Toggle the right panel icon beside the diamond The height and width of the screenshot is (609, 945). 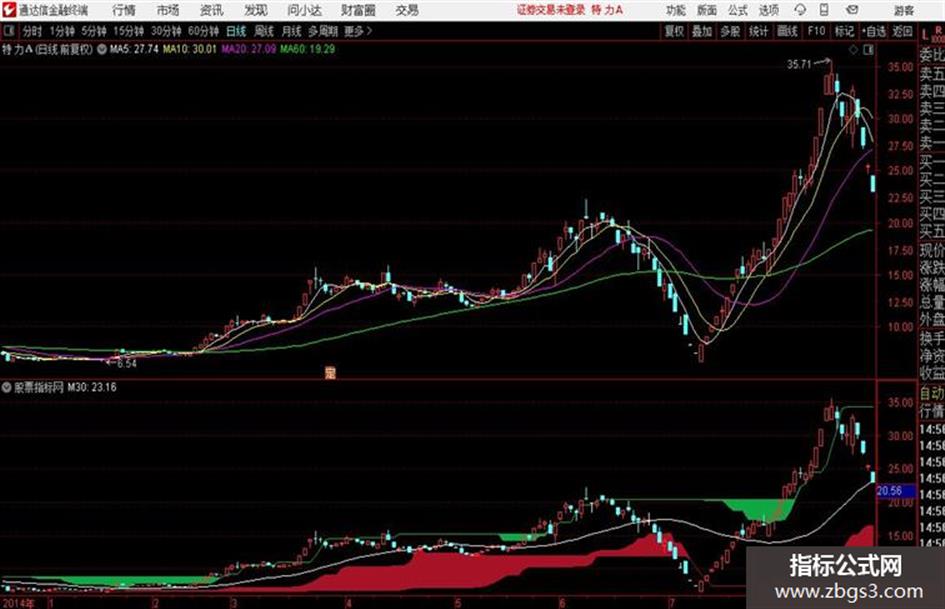pyautogui.click(x=868, y=50)
